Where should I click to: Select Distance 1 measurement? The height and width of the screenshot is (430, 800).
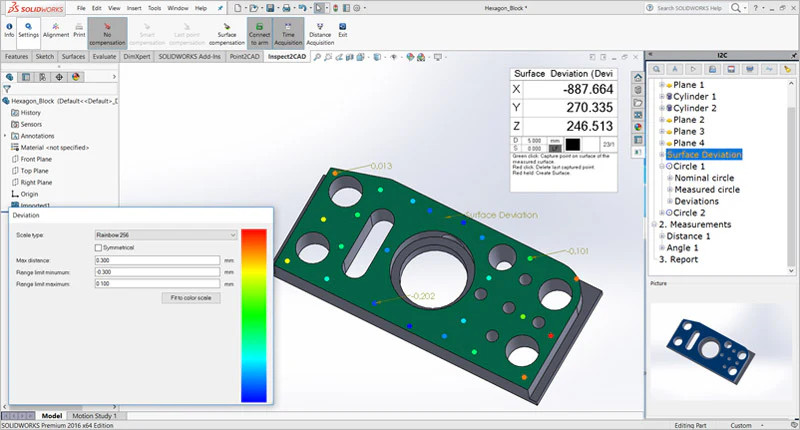688,236
